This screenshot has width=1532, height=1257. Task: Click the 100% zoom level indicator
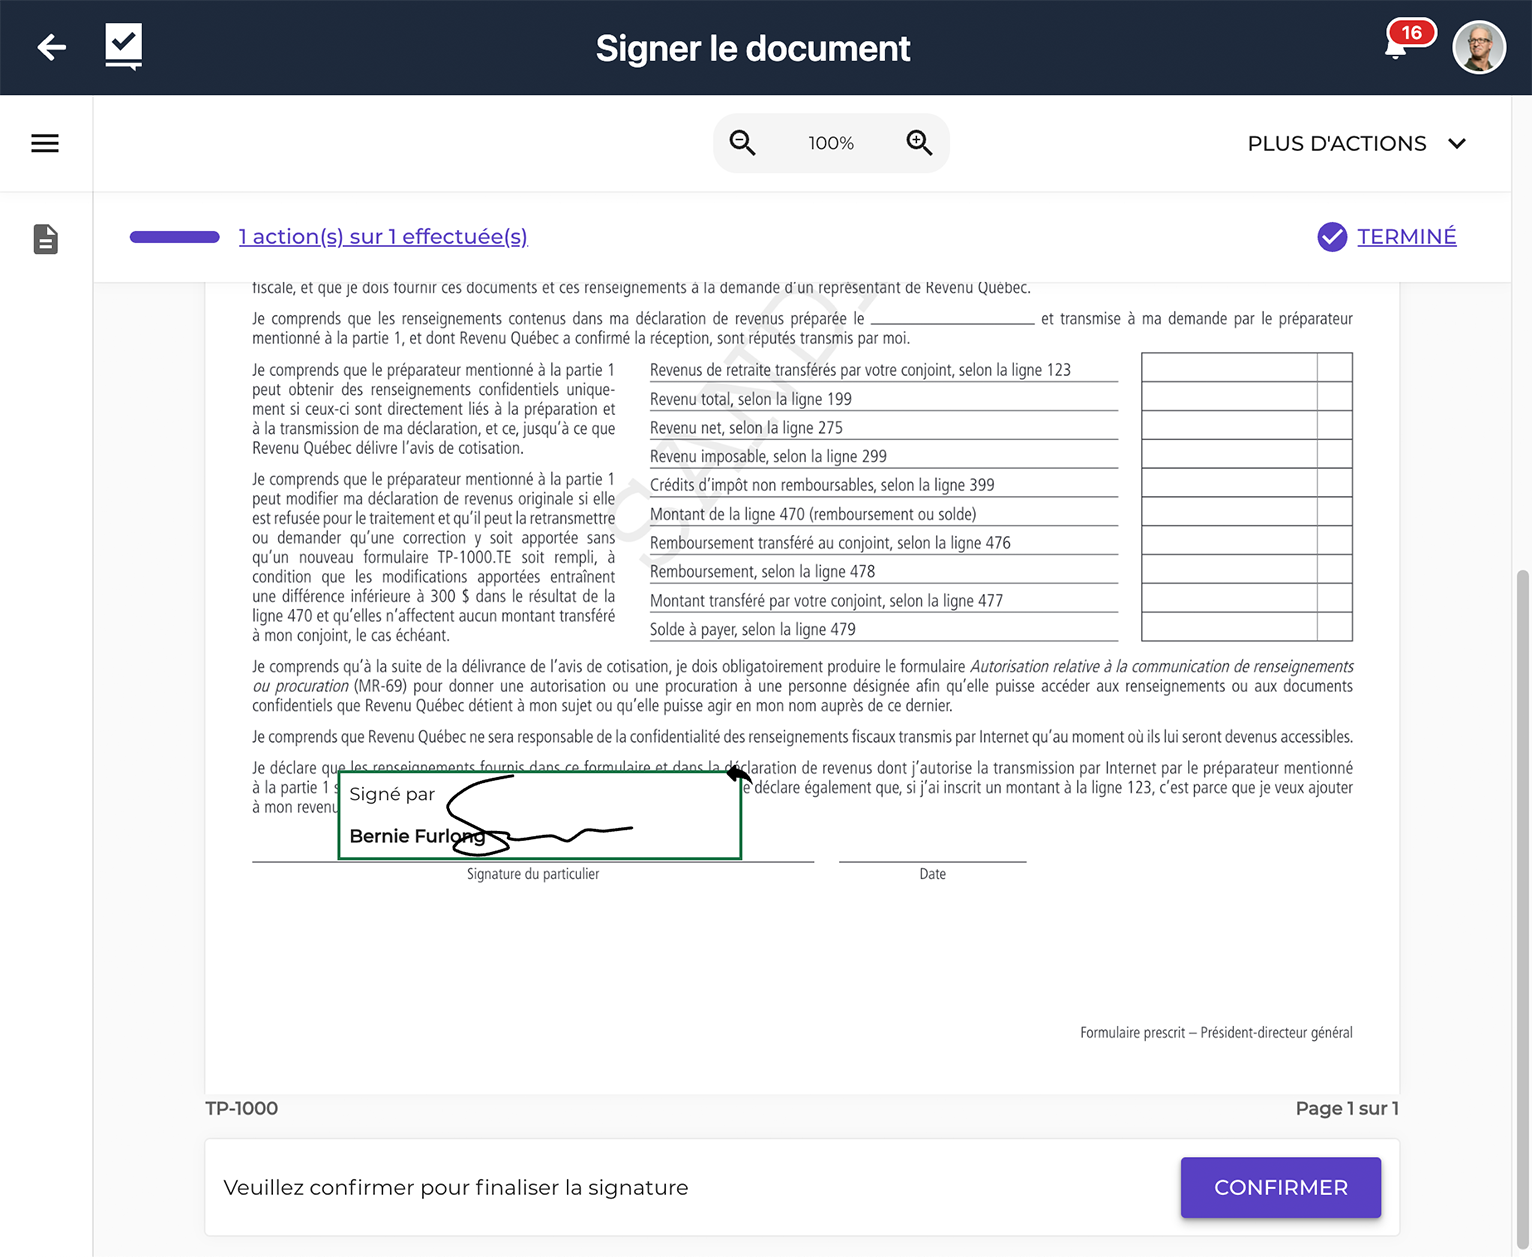point(831,143)
